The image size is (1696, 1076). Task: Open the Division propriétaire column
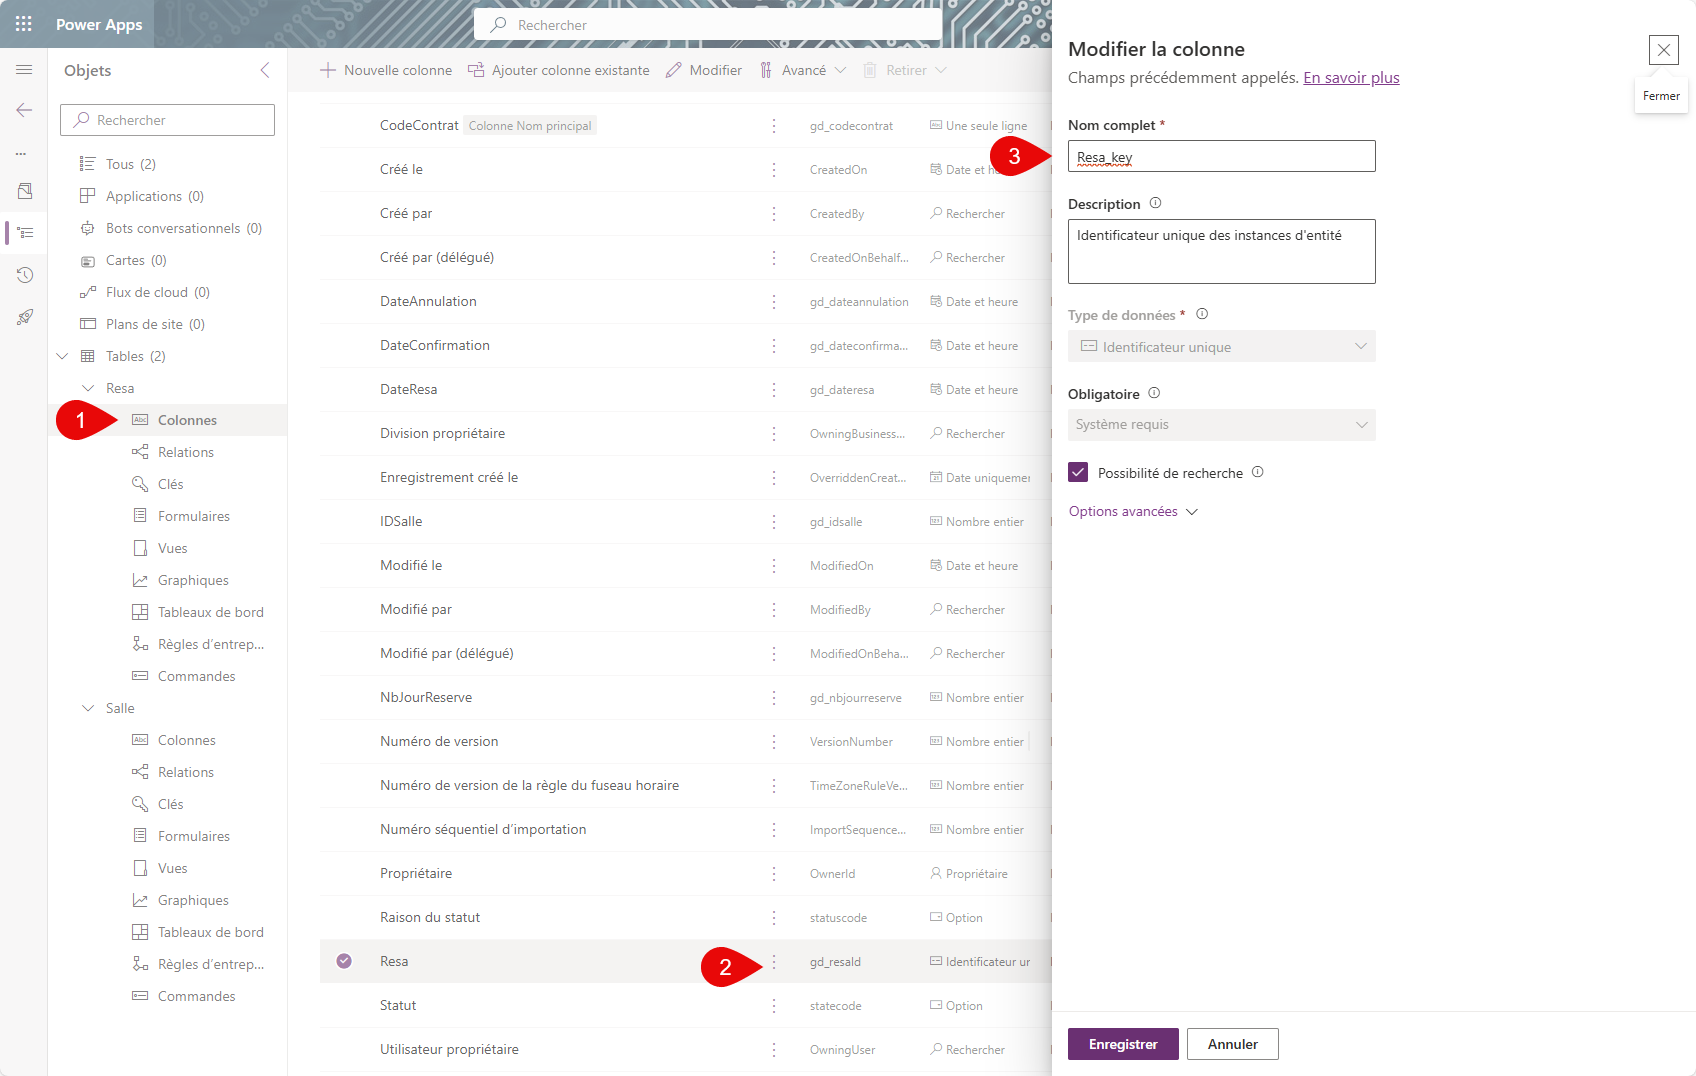442,433
